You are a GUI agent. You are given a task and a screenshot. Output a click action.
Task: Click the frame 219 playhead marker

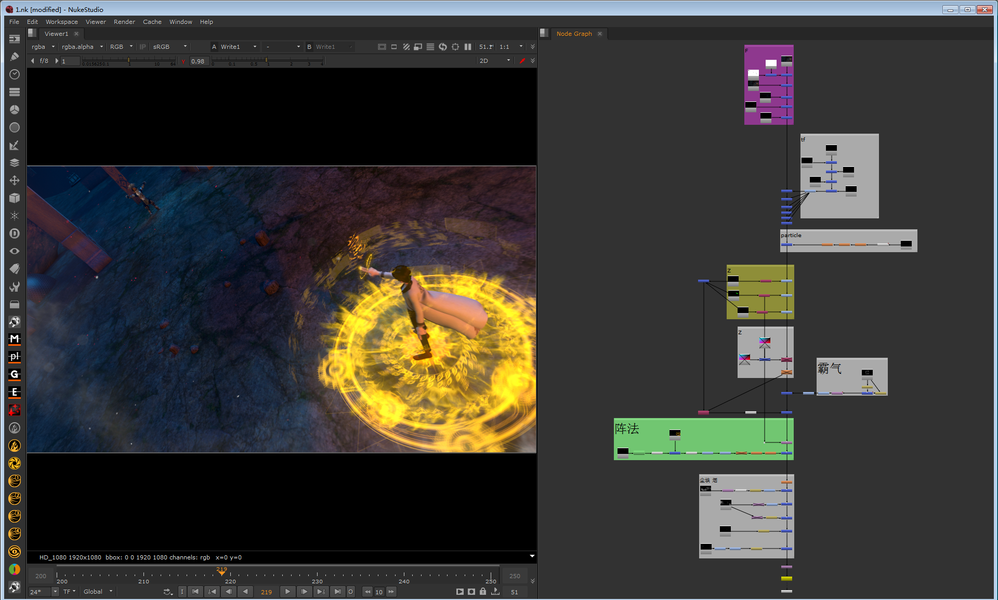(221, 571)
